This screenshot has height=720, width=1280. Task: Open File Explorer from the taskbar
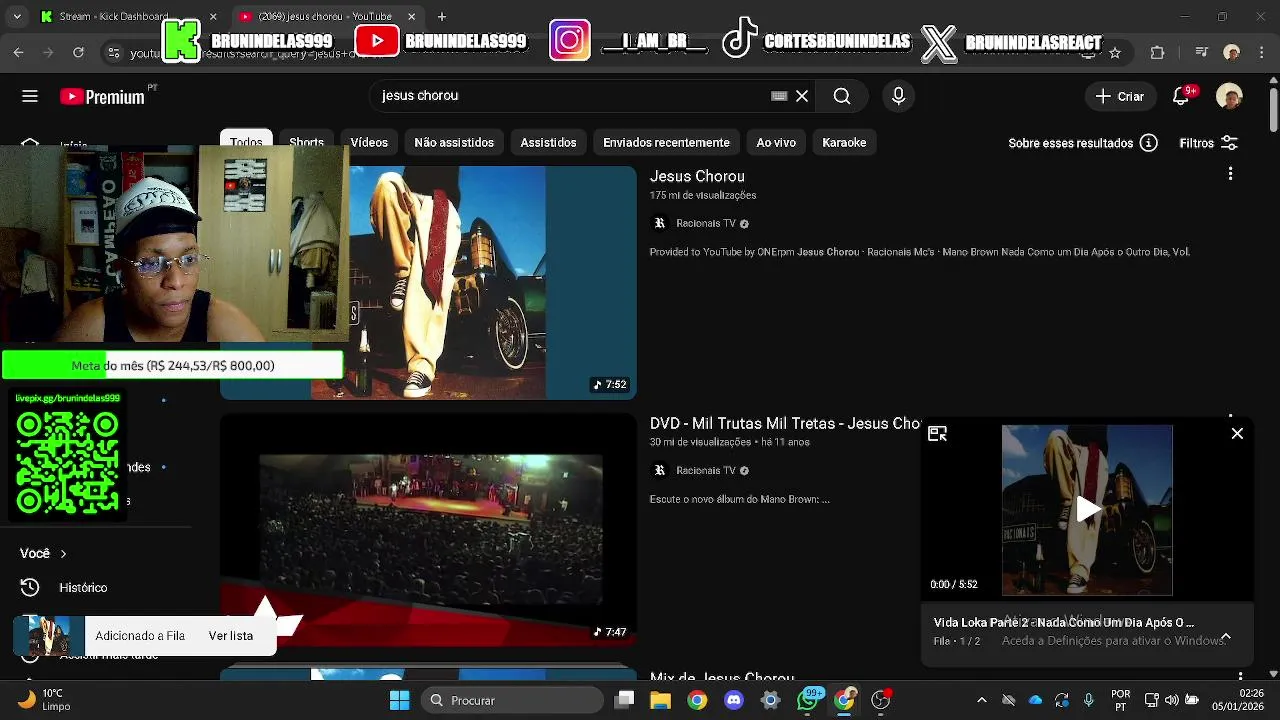pyautogui.click(x=660, y=700)
